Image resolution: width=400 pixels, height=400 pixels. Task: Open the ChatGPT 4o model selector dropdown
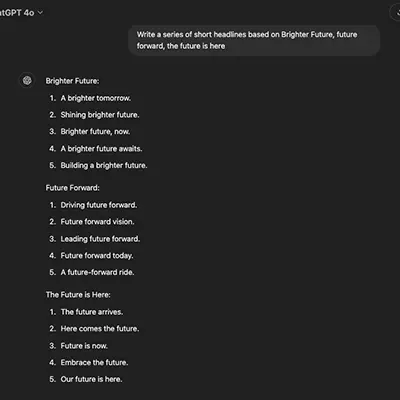click(x=21, y=13)
